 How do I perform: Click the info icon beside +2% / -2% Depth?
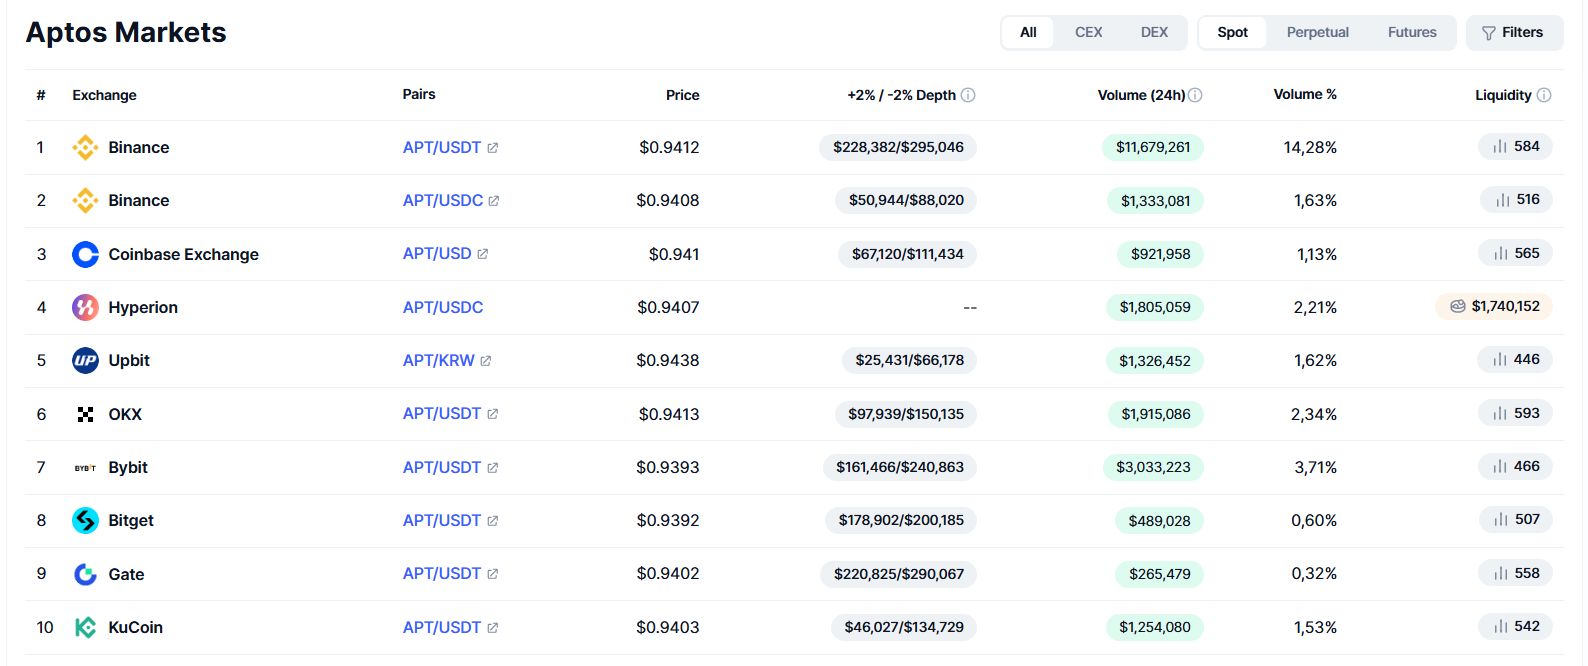tap(968, 95)
